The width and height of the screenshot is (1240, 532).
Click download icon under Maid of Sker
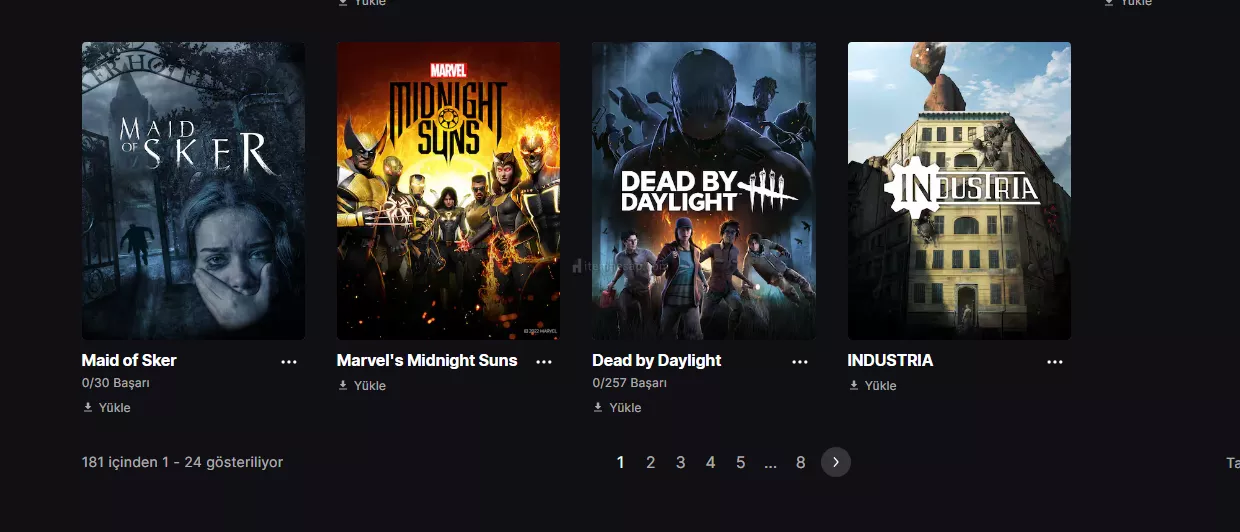(88, 408)
